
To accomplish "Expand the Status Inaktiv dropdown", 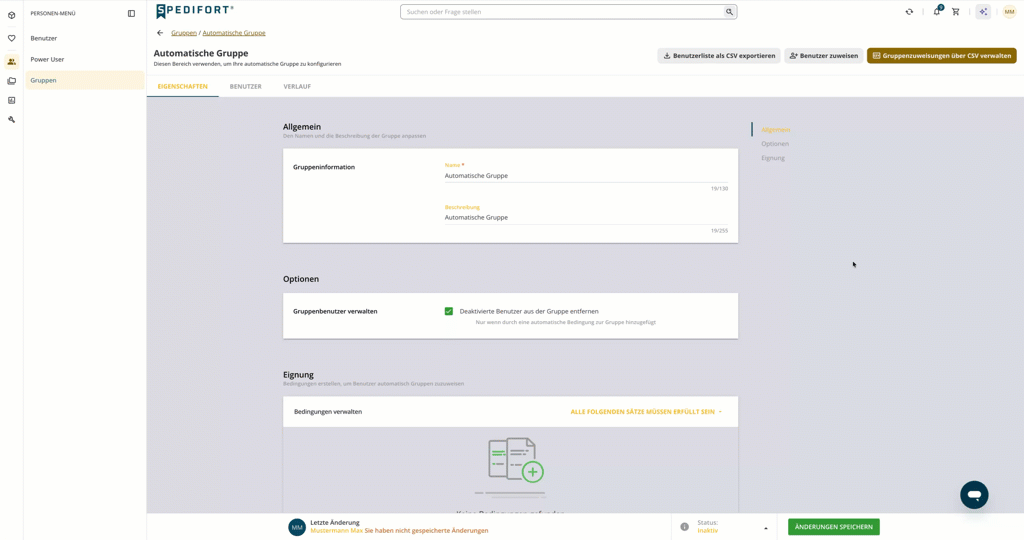I will pos(733,527).
